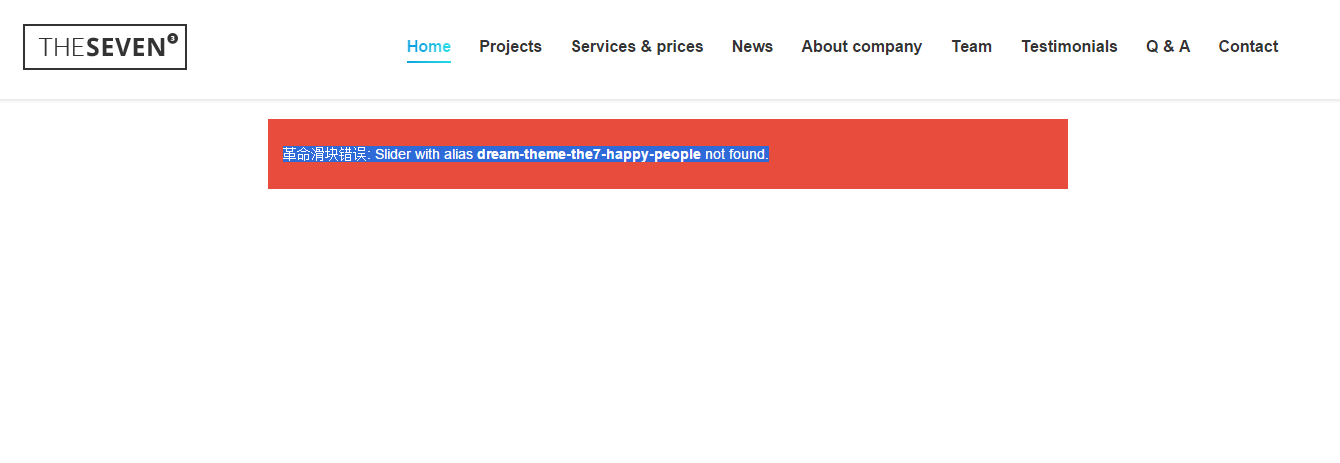Image resolution: width=1340 pixels, height=463 pixels.
Task: Open the Q & A page
Action: [x=1167, y=46]
